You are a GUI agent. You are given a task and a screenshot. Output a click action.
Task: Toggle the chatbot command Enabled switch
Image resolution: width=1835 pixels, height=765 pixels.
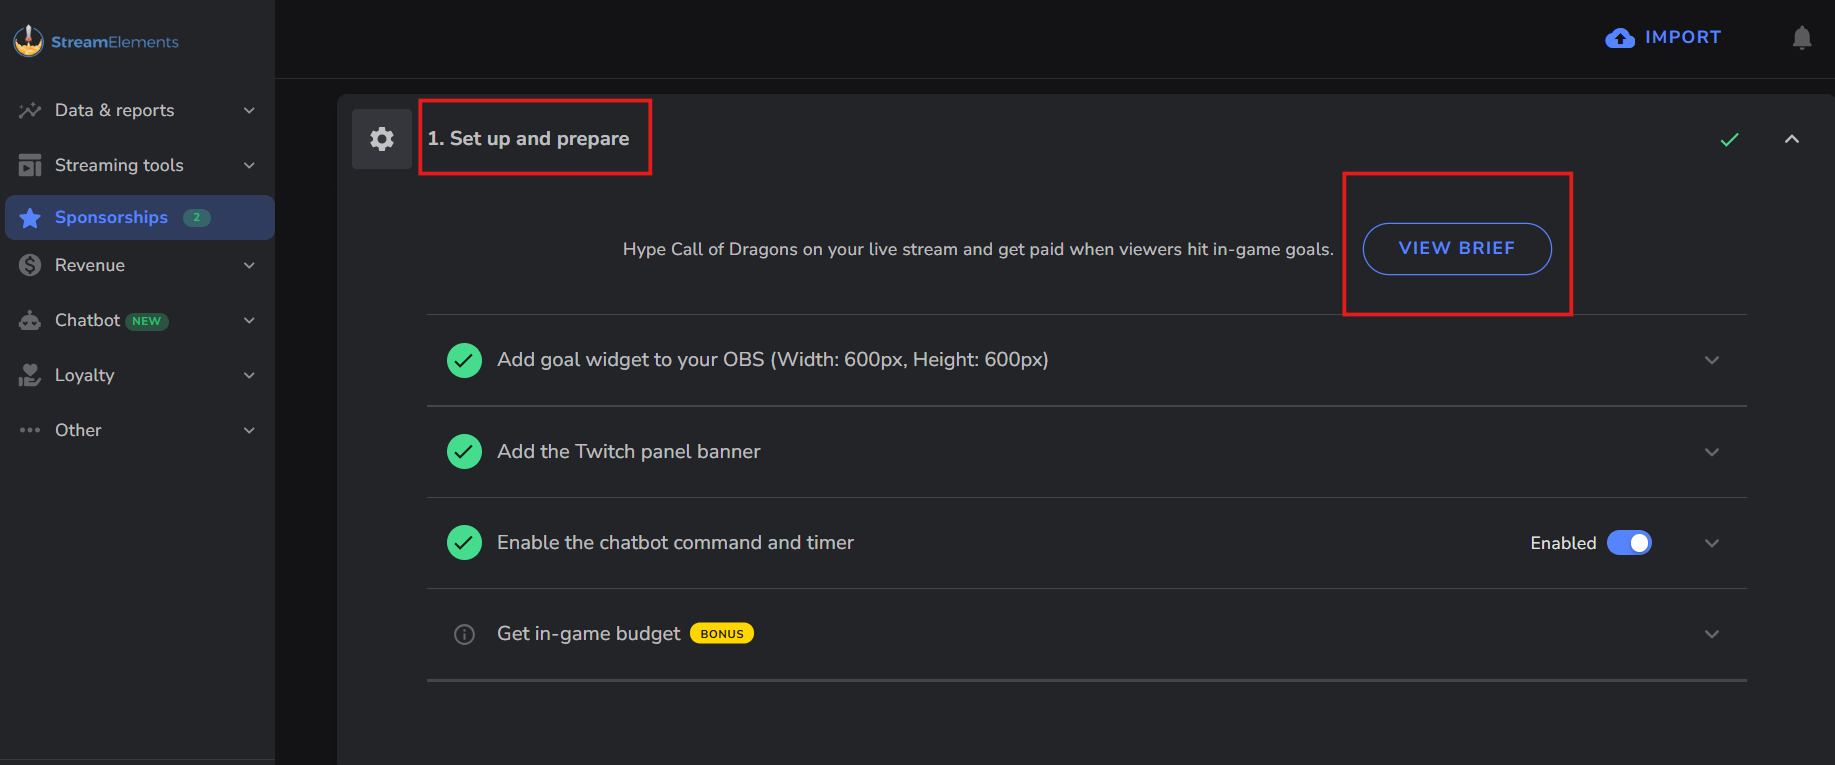click(1628, 543)
